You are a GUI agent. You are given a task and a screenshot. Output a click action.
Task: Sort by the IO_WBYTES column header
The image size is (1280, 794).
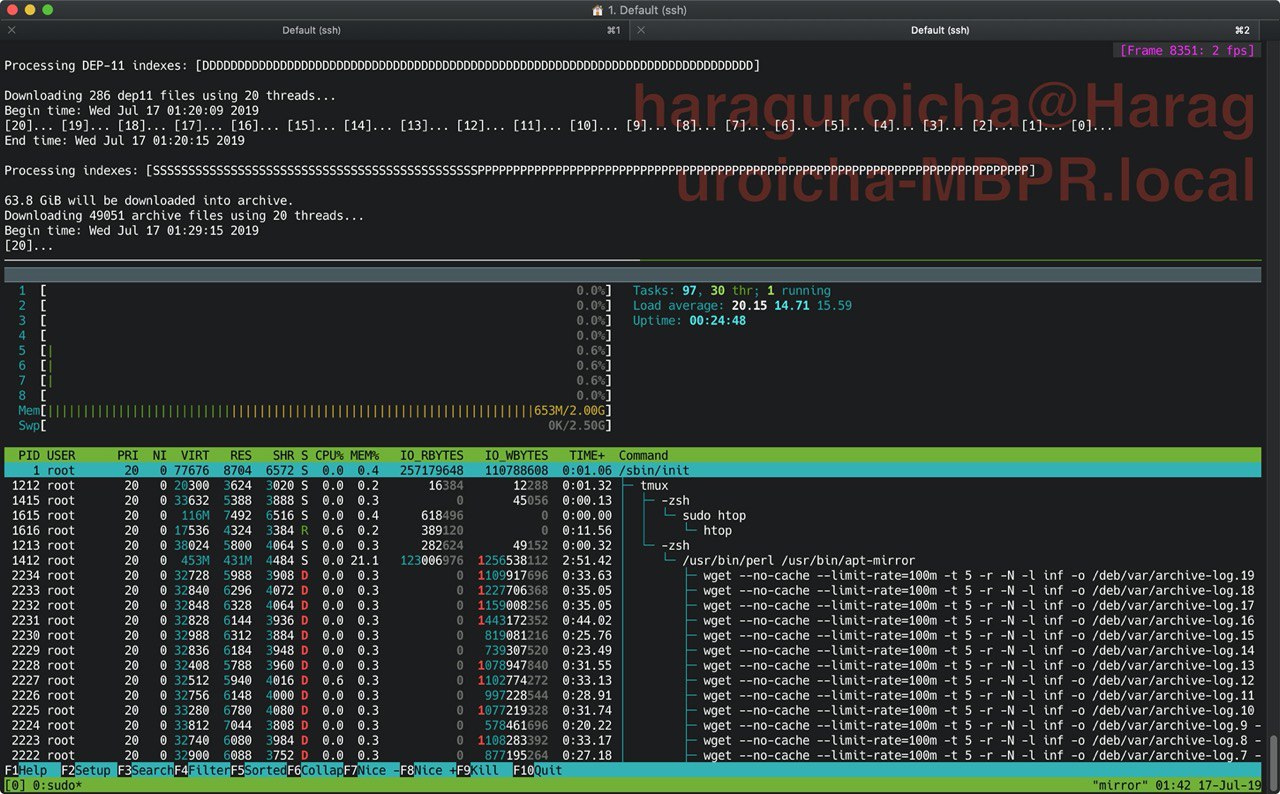pos(516,455)
